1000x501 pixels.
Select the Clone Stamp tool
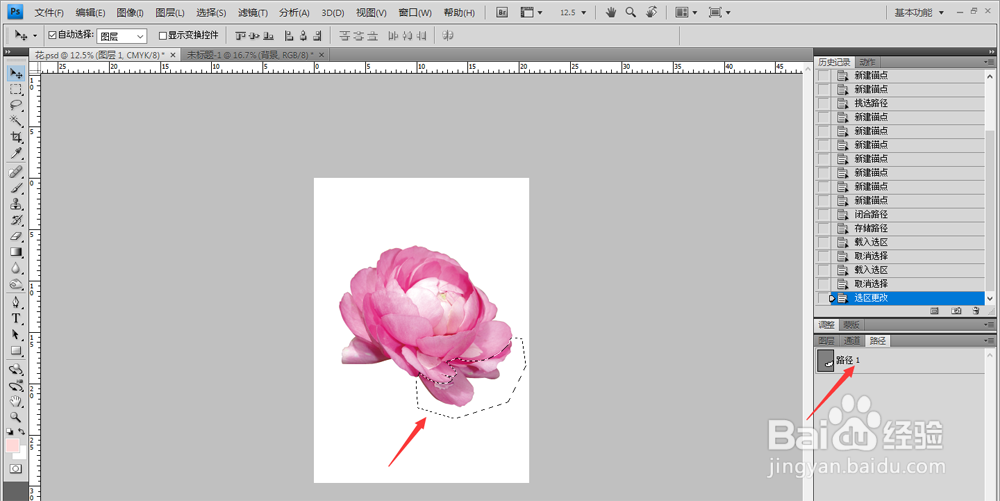click(x=16, y=204)
